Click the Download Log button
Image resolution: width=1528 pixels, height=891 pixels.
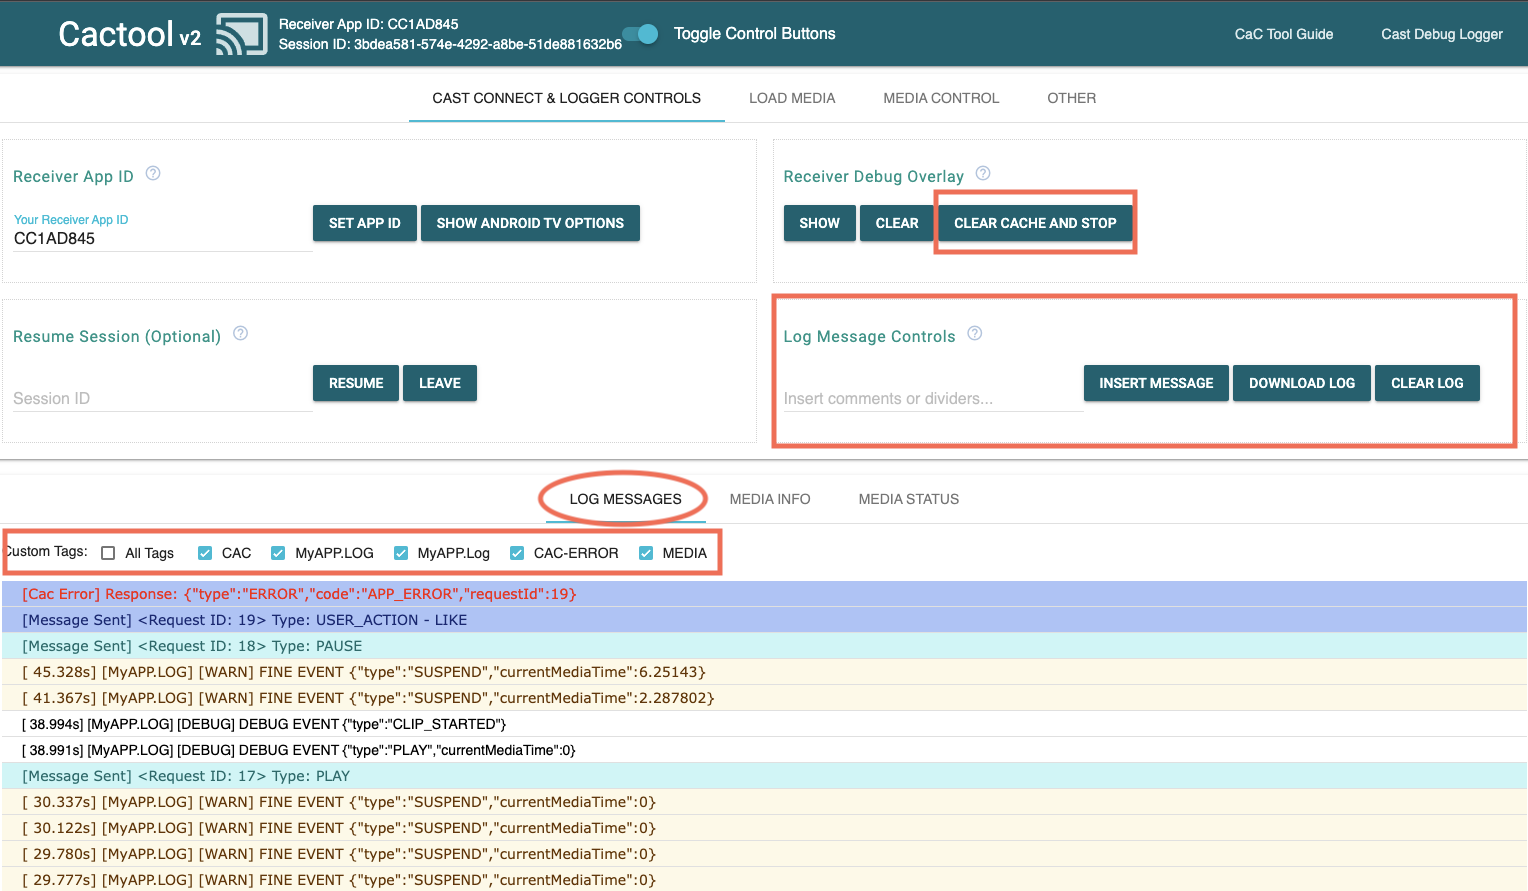pos(1301,383)
